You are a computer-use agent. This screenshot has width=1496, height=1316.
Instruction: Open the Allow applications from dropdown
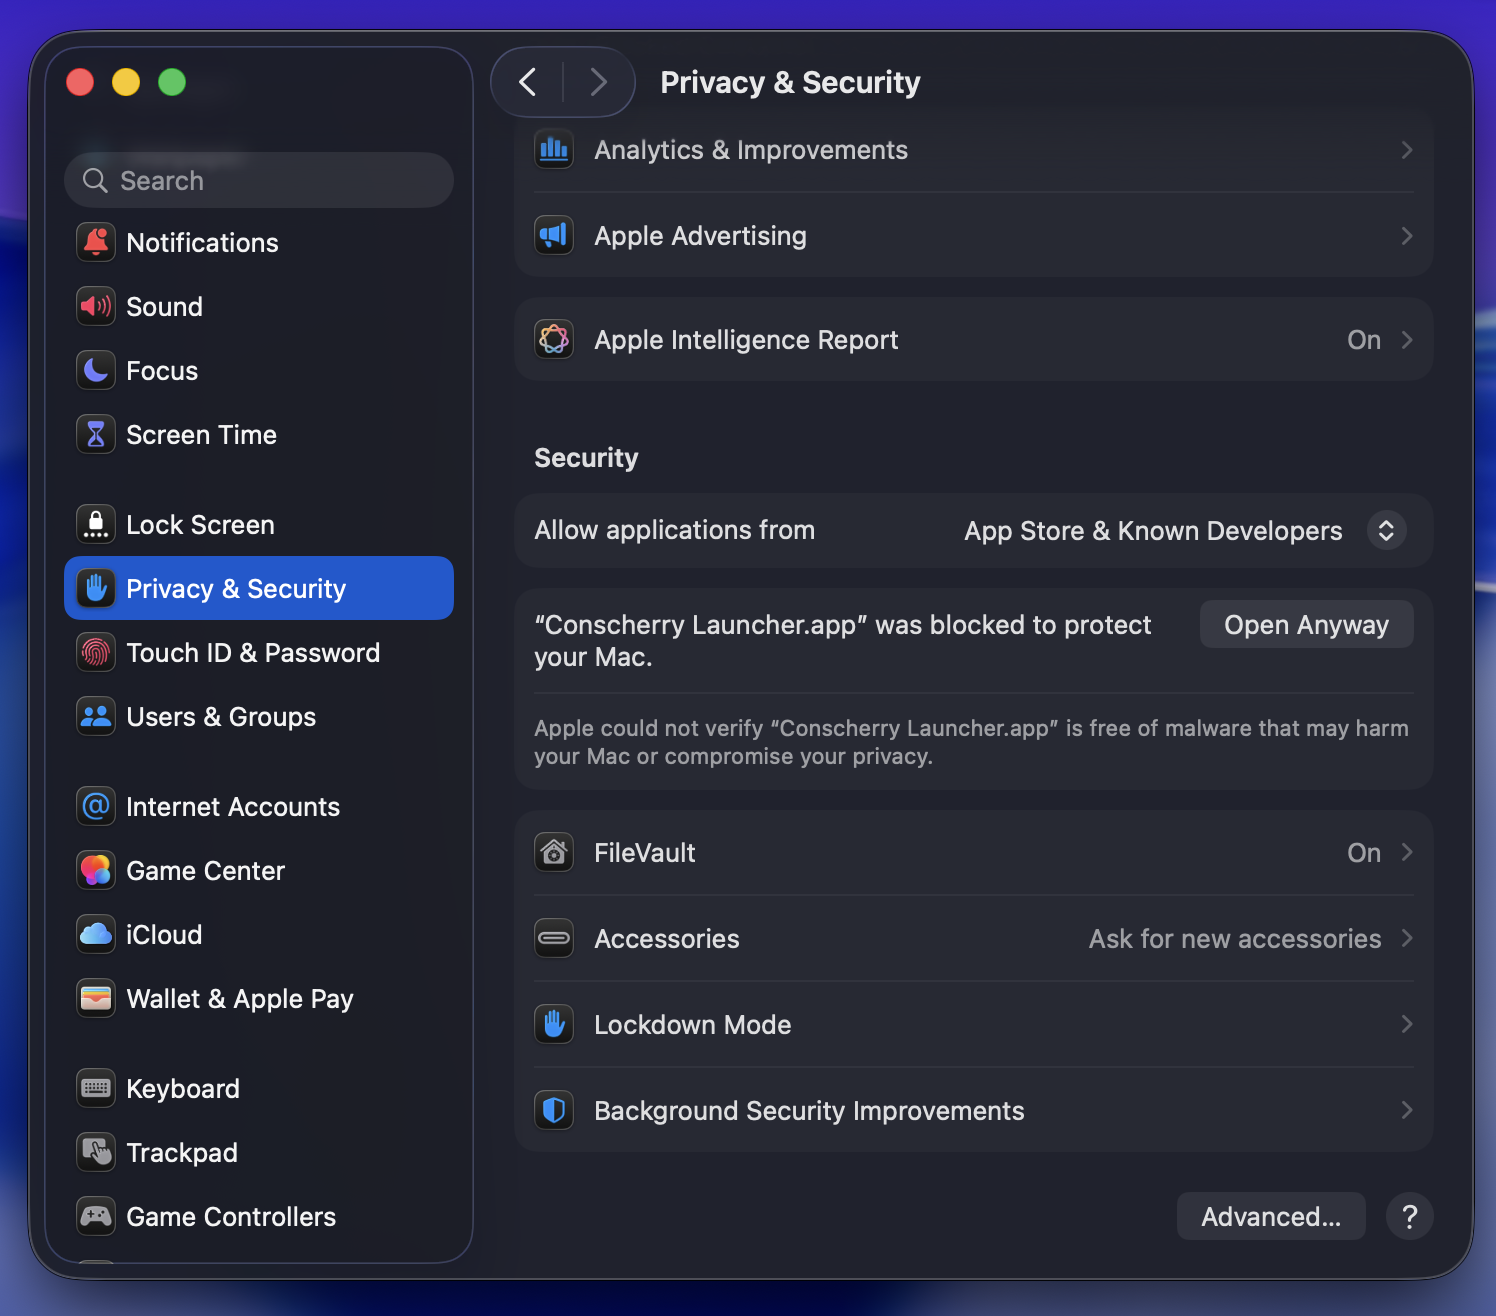pyautogui.click(x=1386, y=531)
